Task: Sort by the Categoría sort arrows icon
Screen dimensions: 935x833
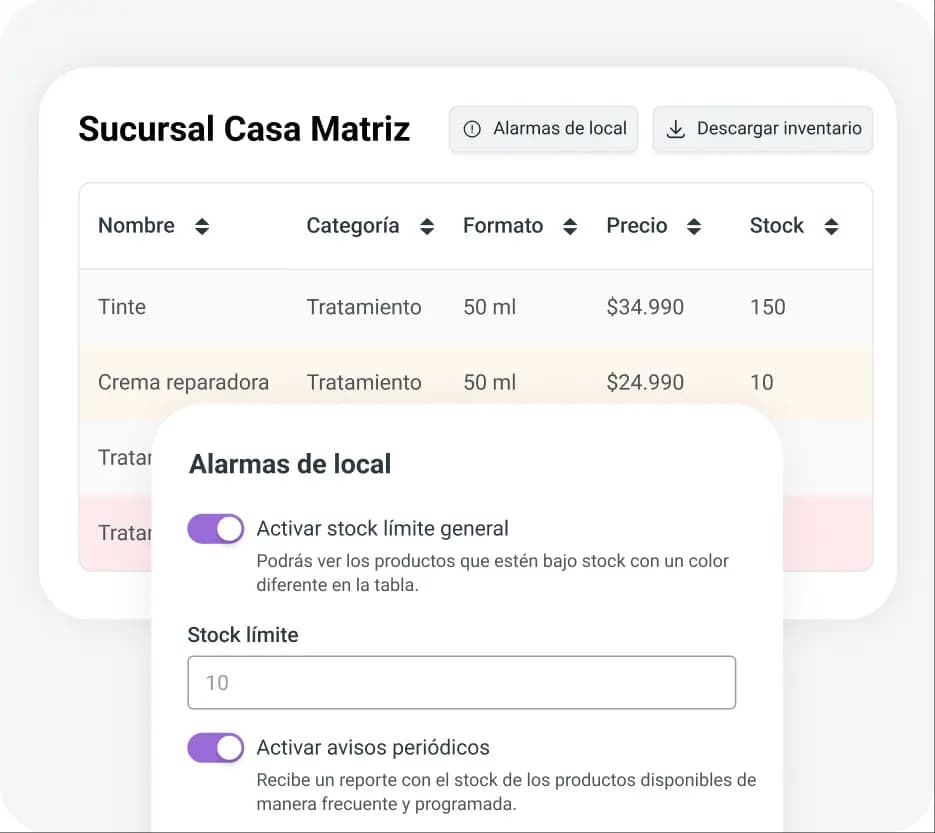Action: 427,226
